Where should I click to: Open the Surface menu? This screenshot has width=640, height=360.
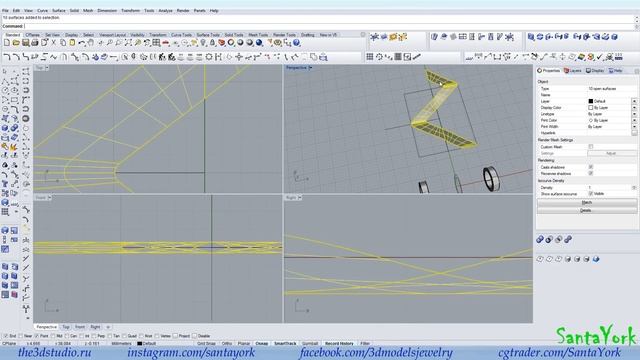59,11
